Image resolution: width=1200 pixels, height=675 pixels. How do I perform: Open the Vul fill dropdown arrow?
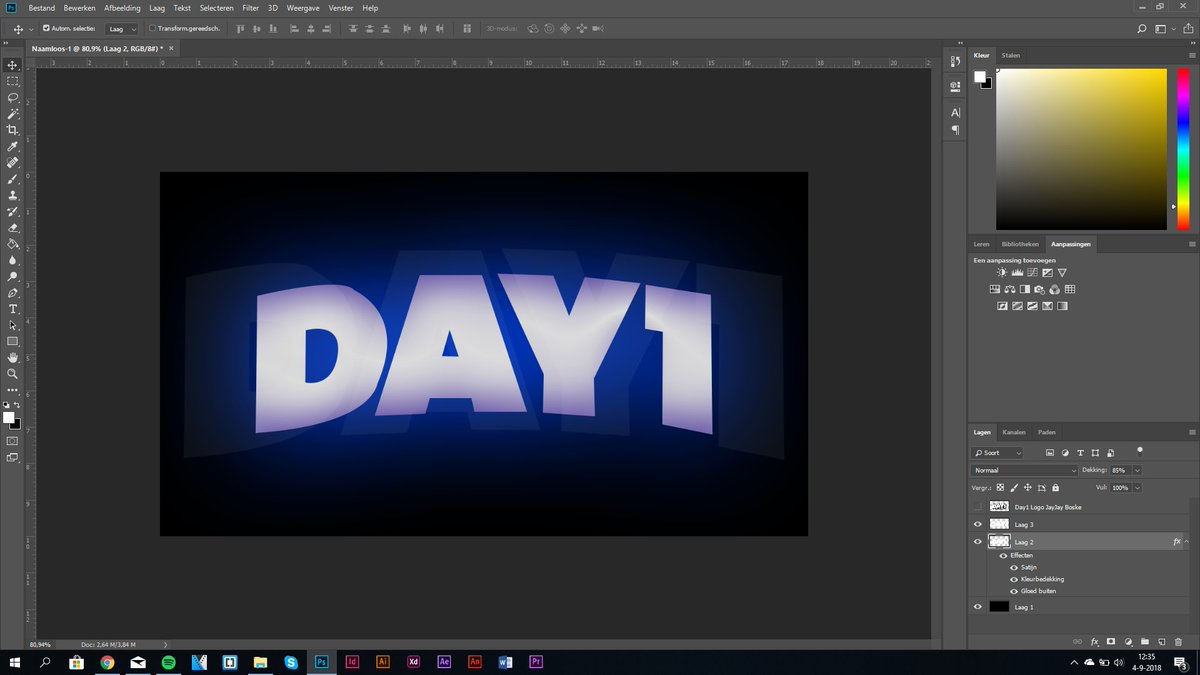(1138, 488)
